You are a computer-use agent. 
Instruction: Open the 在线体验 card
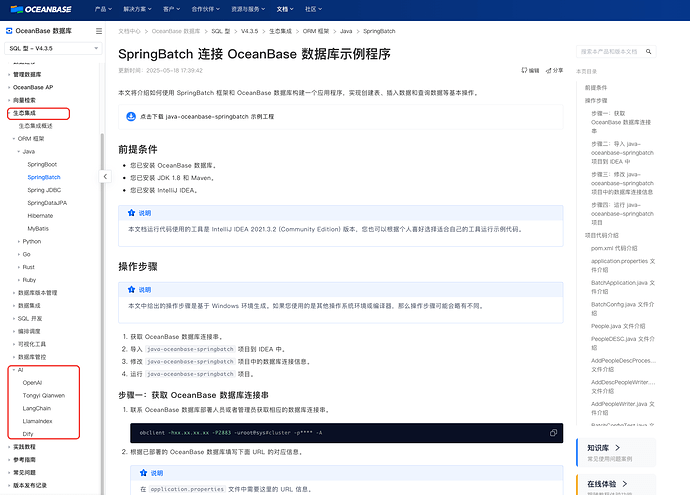click(x=616, y=485)
